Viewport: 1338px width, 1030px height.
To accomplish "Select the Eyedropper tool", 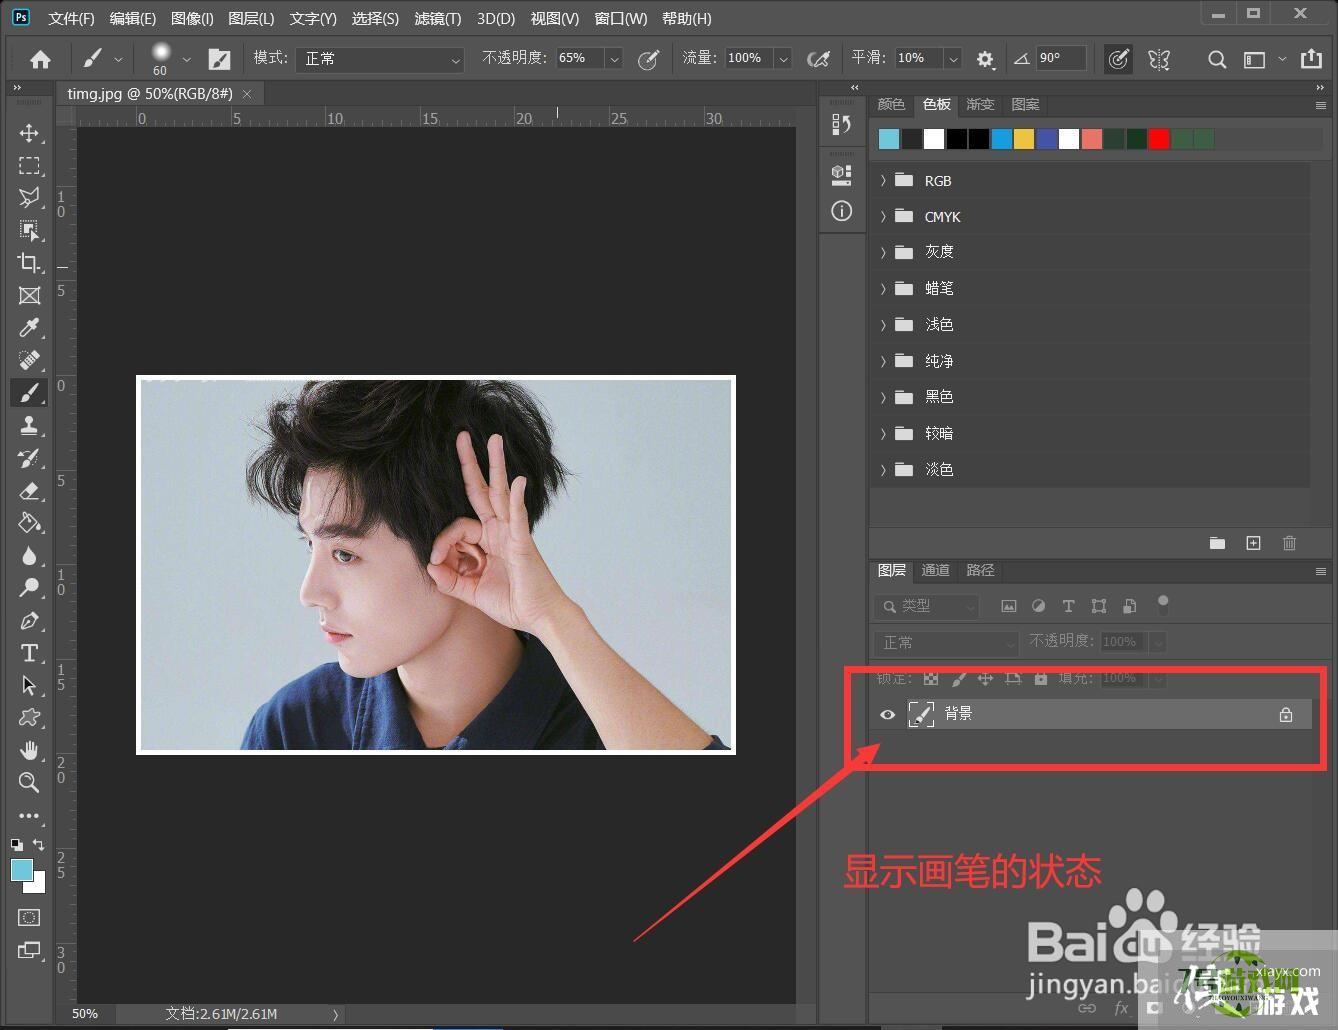I will point(29,327).
